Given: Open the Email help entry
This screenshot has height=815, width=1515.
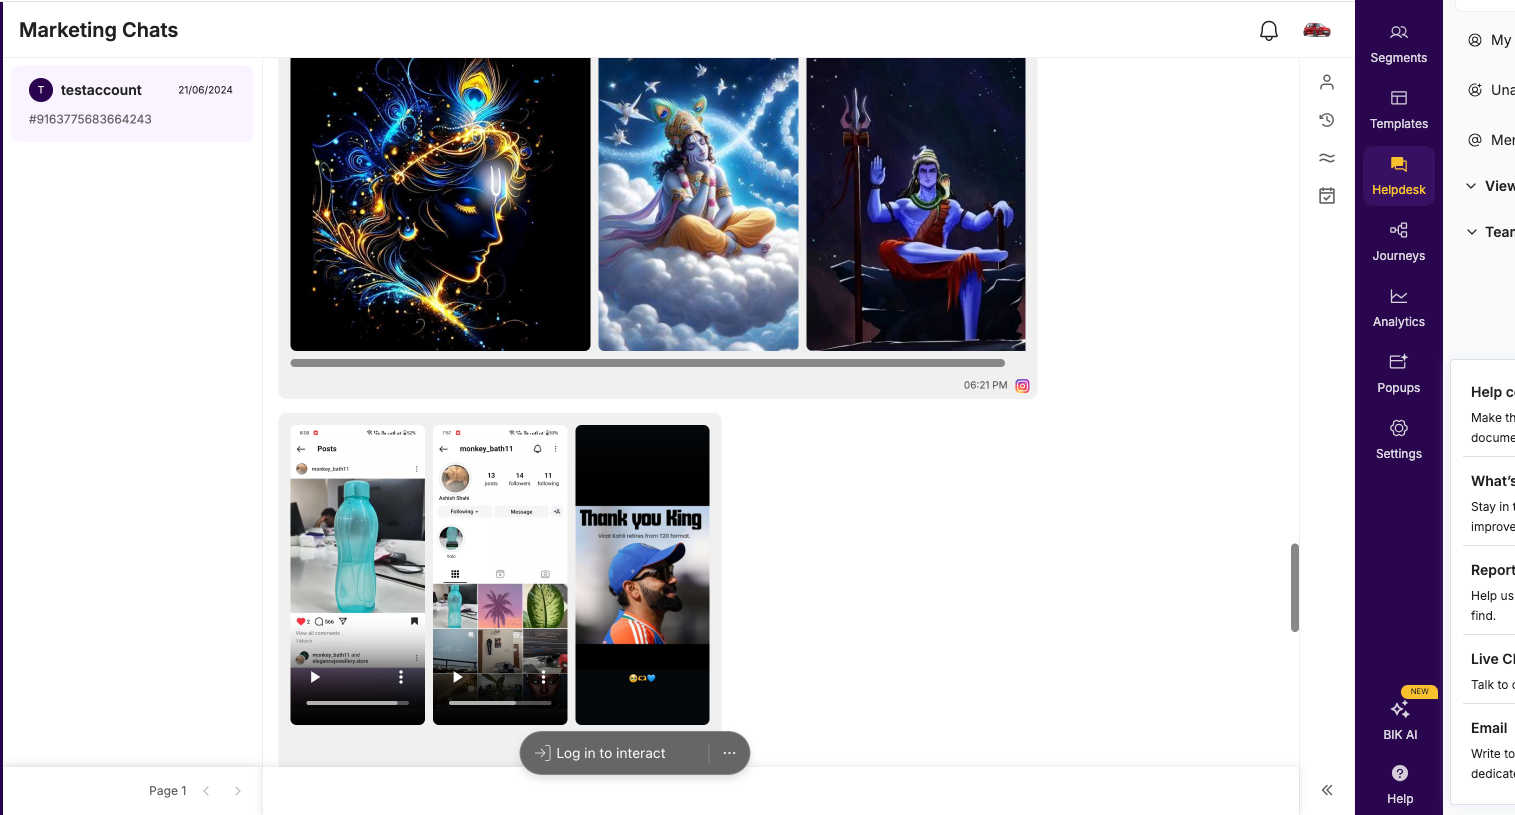Looking at the screenshot, I should 1490,750.
